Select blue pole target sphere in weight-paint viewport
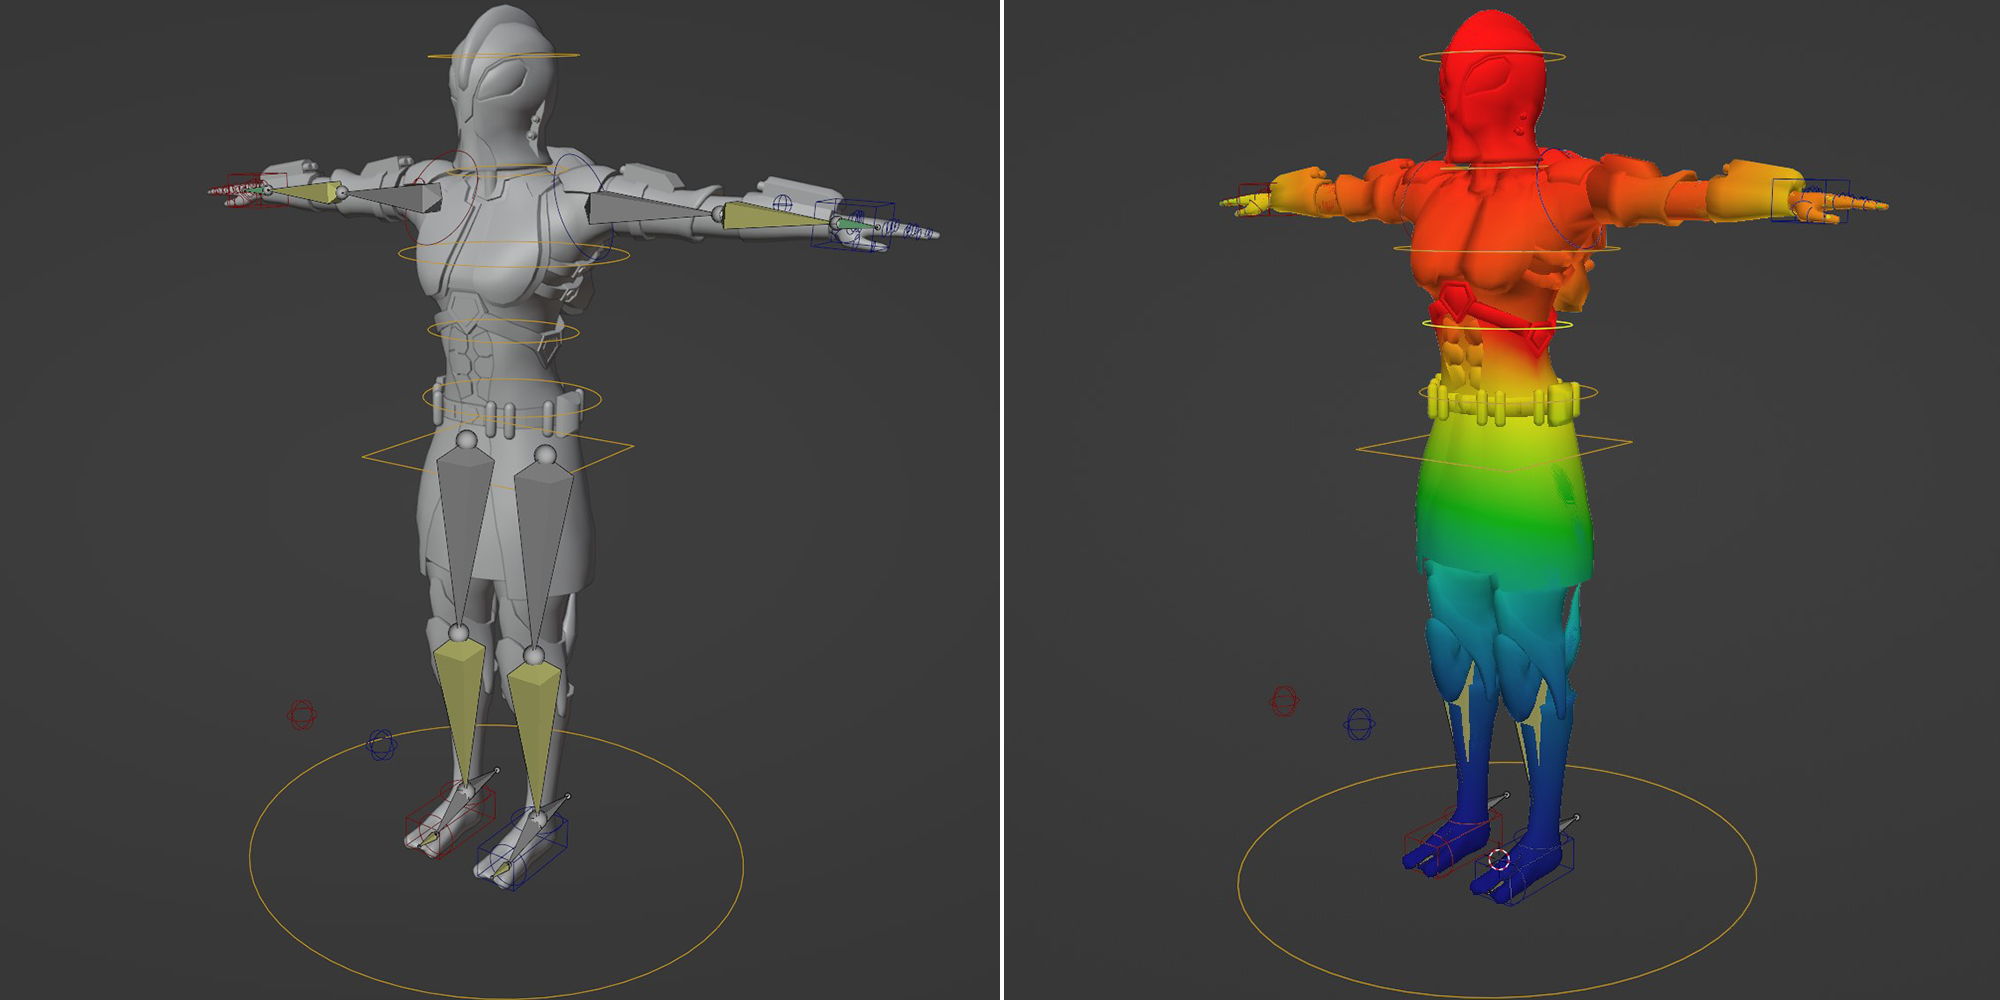 pos(1359,724)
